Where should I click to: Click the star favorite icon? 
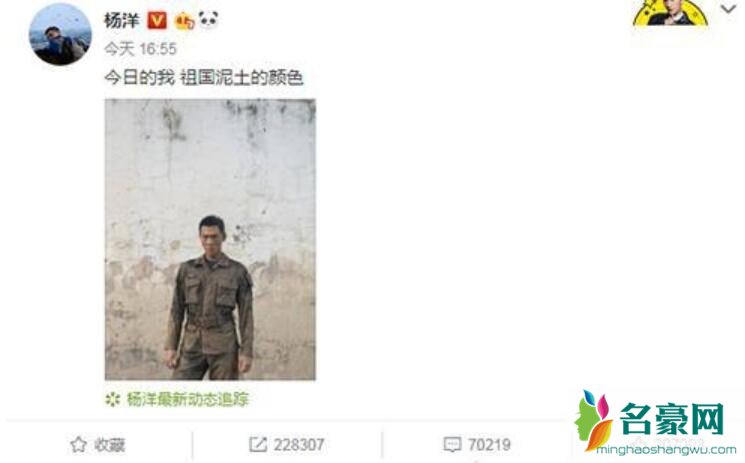[x=78, y=444]
